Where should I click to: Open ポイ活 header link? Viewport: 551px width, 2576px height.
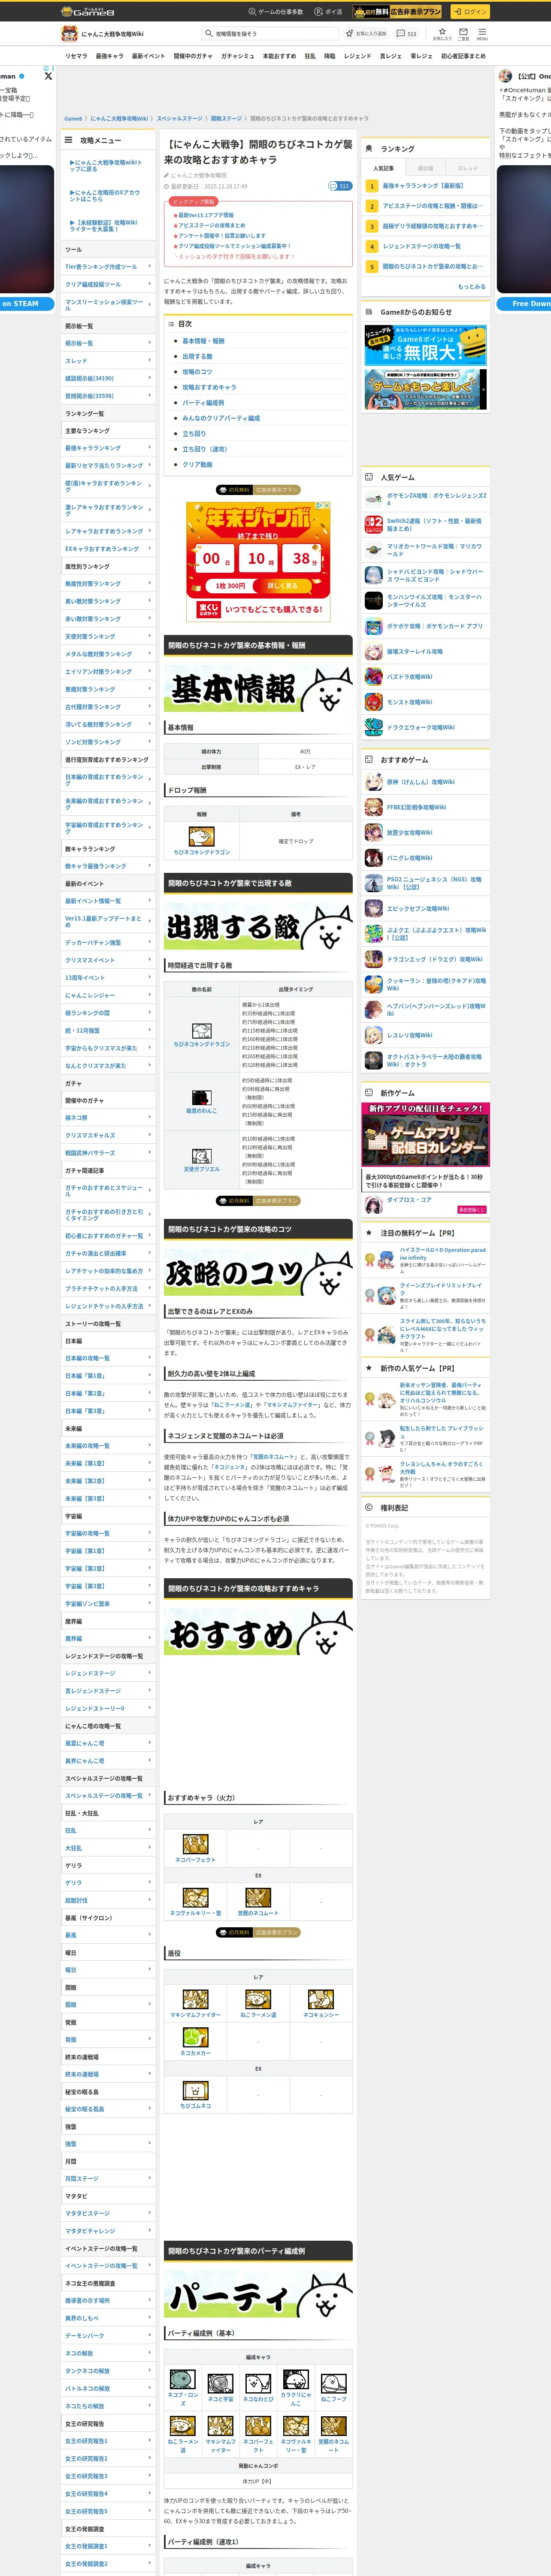pyautogui.click(x=328, y=12)
